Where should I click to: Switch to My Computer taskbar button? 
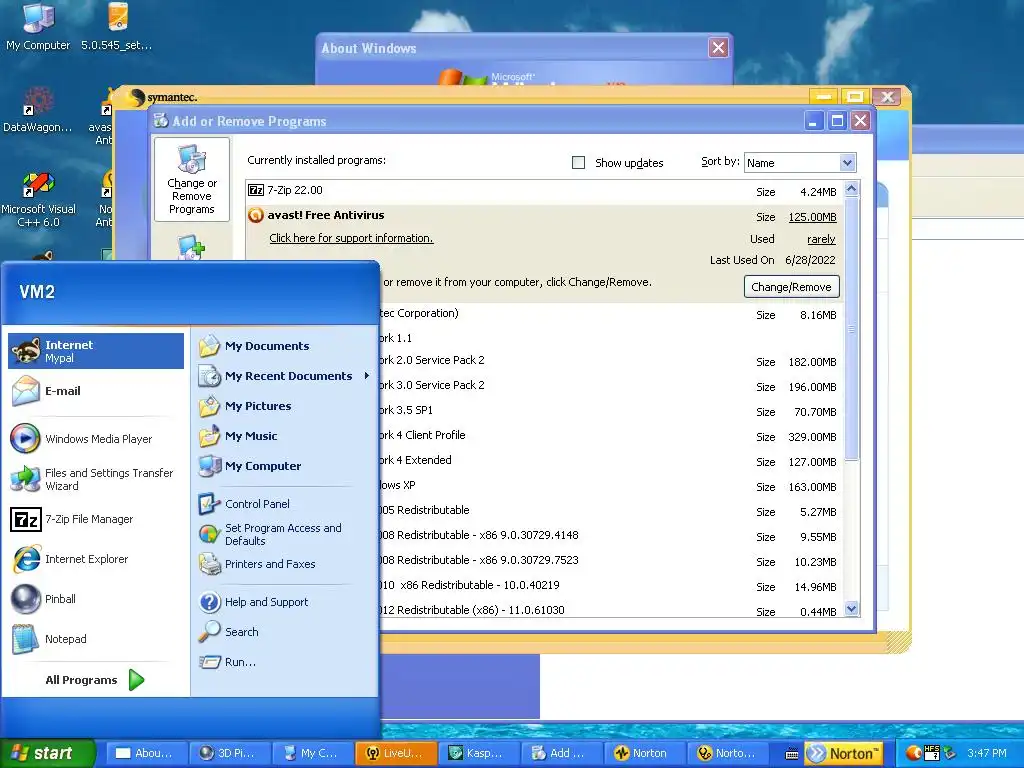pyautogui.click(x=312, y=753)
